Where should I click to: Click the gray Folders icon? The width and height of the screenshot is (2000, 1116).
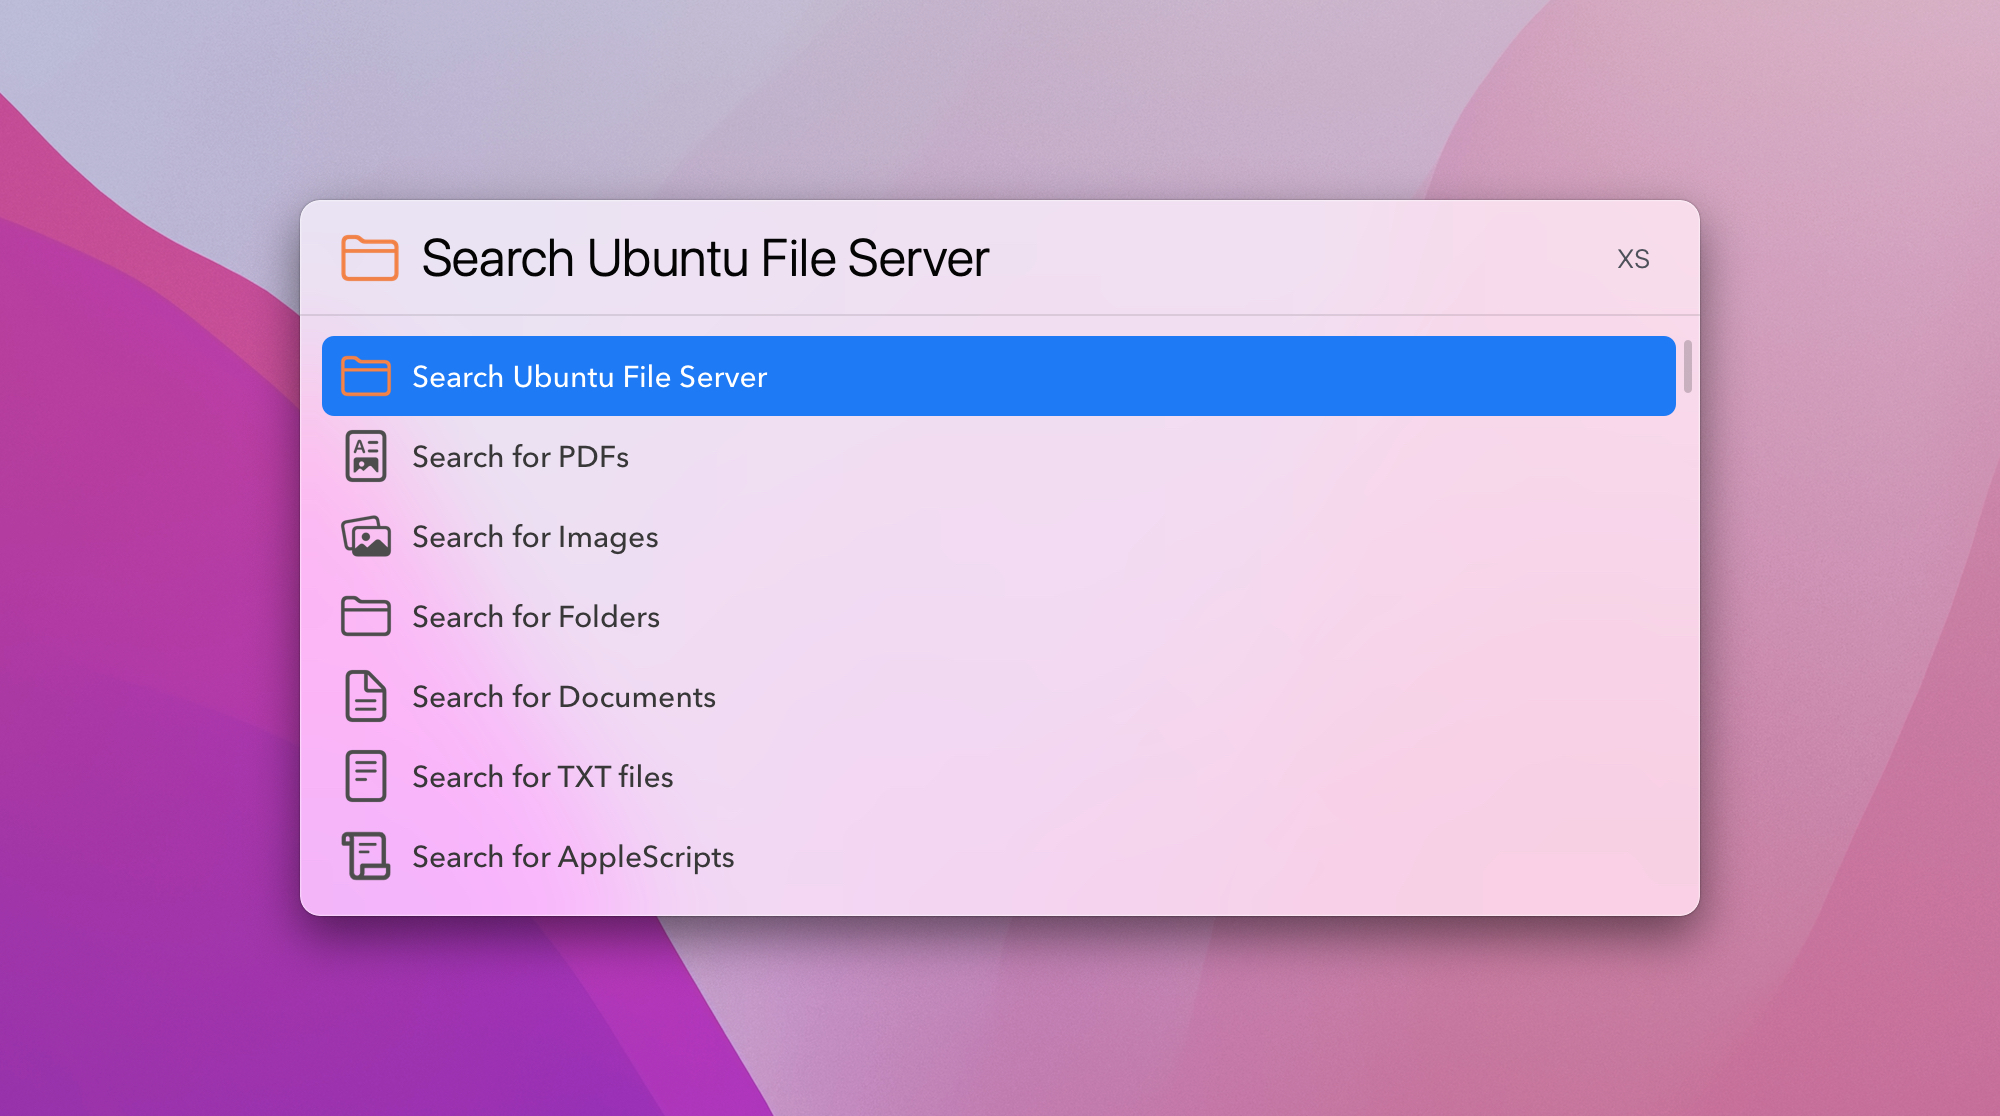[366, 617]
